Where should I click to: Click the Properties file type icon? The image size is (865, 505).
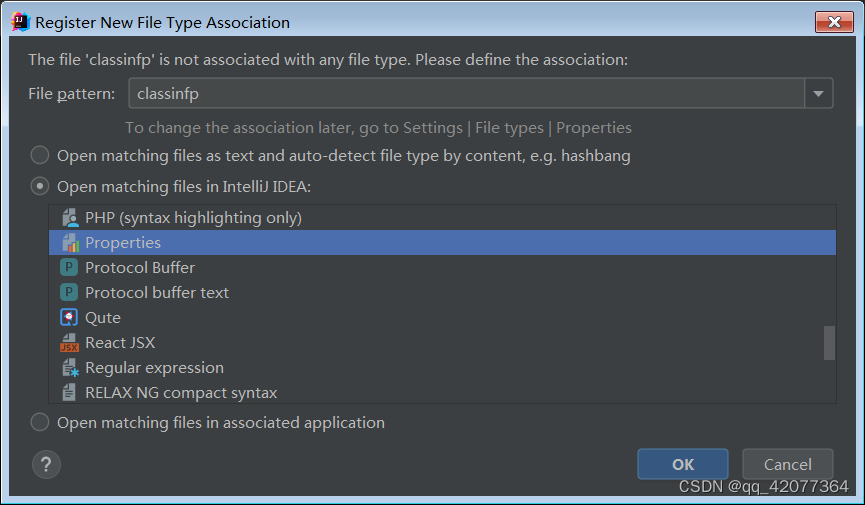click(69, 242)
